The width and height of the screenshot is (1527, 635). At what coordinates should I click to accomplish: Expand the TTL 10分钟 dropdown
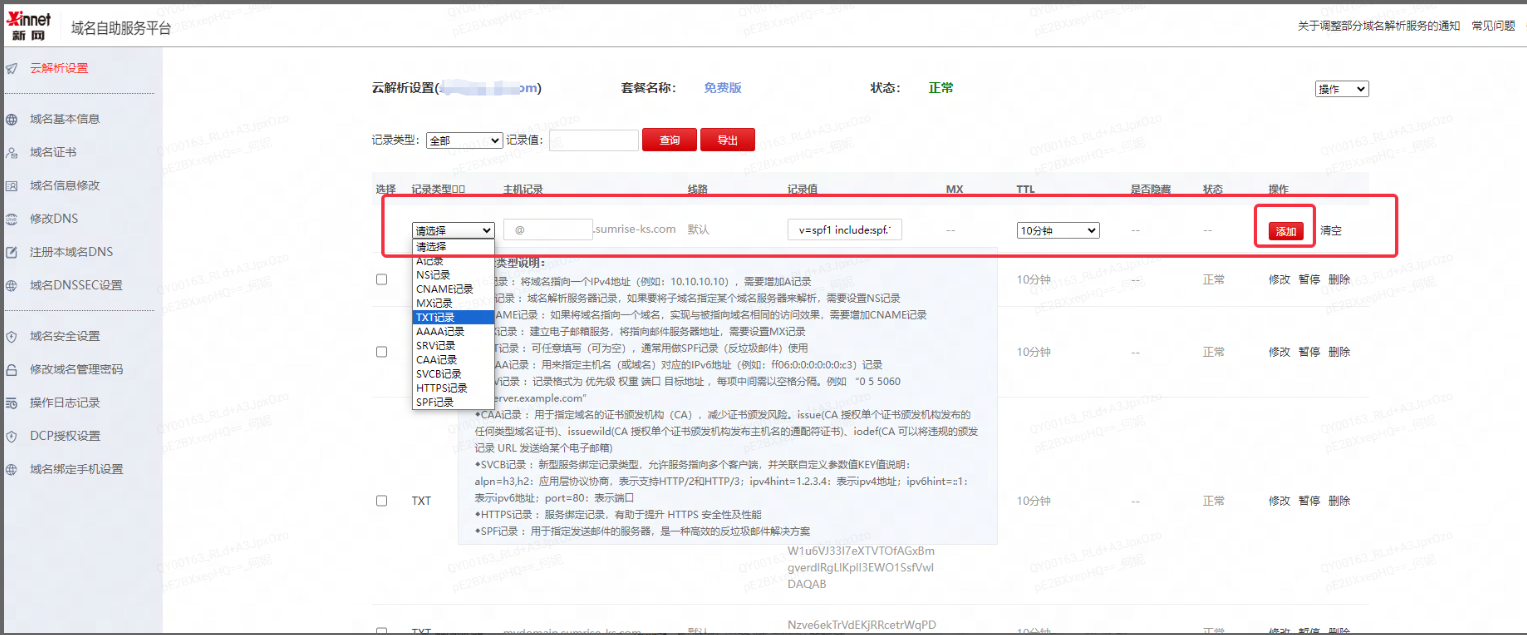coord(1058,231)
